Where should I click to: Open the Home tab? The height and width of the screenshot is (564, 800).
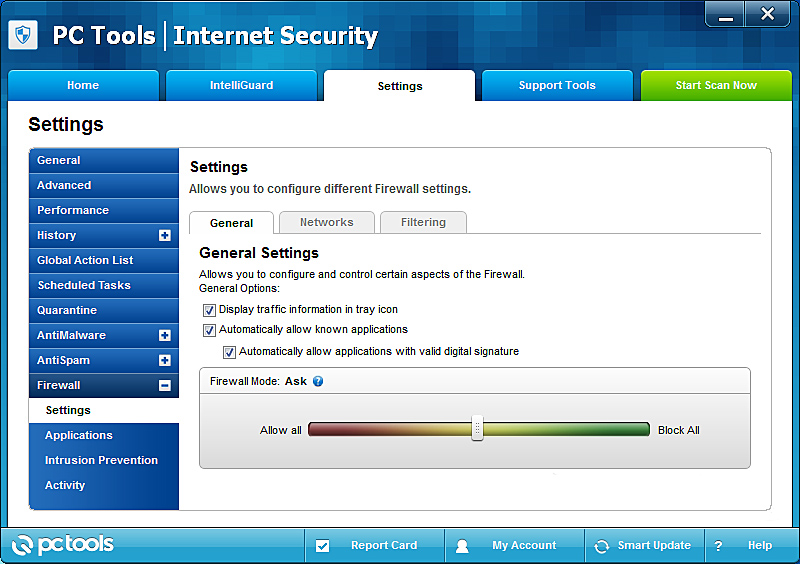[x=83, y=85]
